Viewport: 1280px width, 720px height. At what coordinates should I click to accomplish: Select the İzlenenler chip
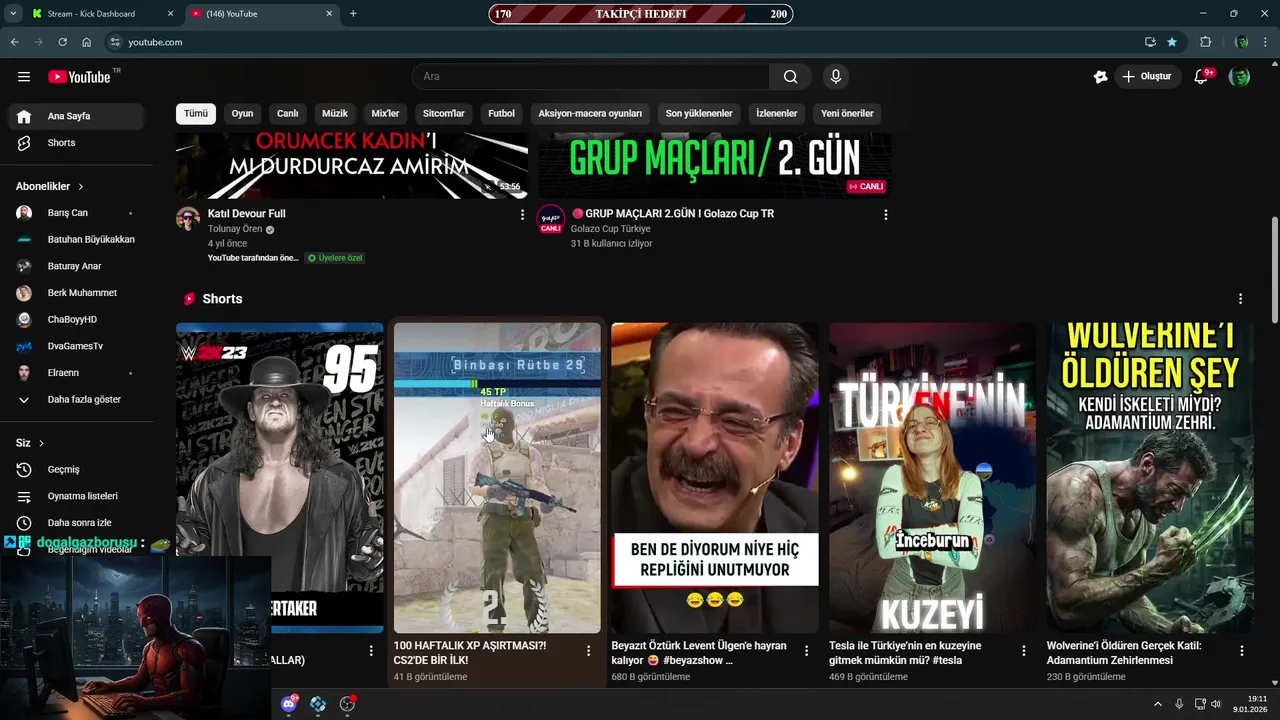tap(777, 114)
